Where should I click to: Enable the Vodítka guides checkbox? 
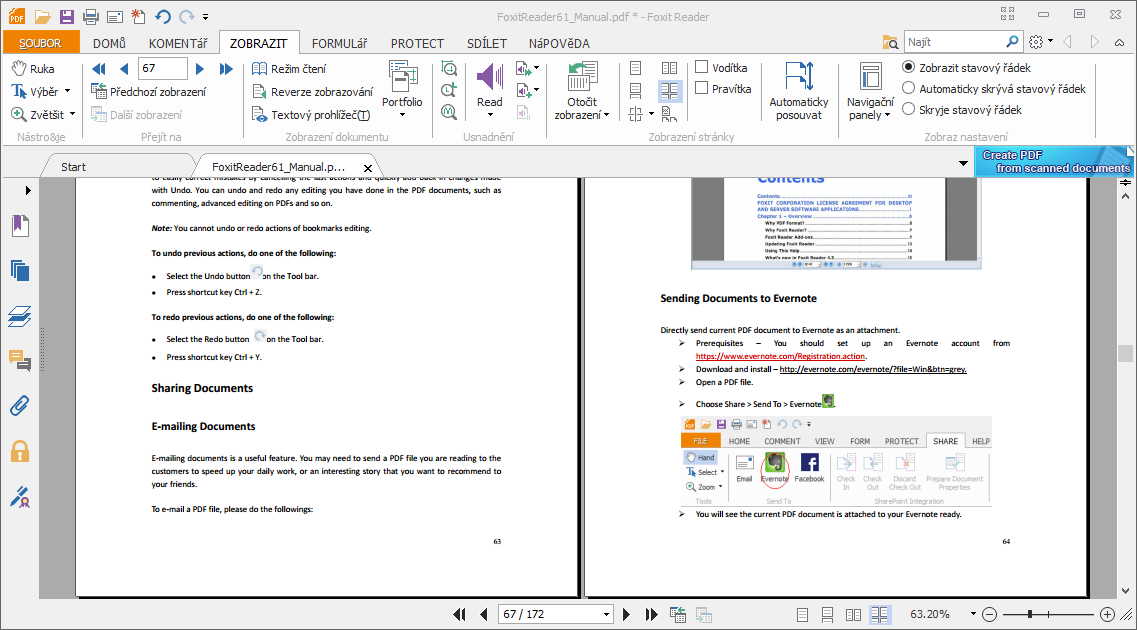702,67
